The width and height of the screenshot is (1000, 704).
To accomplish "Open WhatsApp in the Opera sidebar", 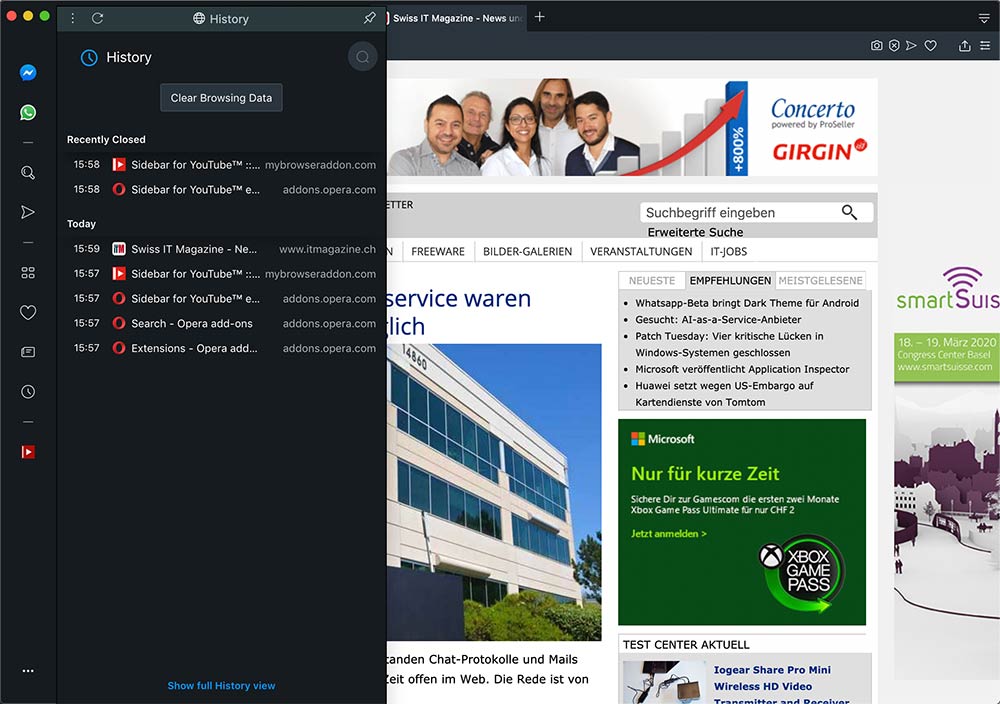I will [x=27, y=112].
